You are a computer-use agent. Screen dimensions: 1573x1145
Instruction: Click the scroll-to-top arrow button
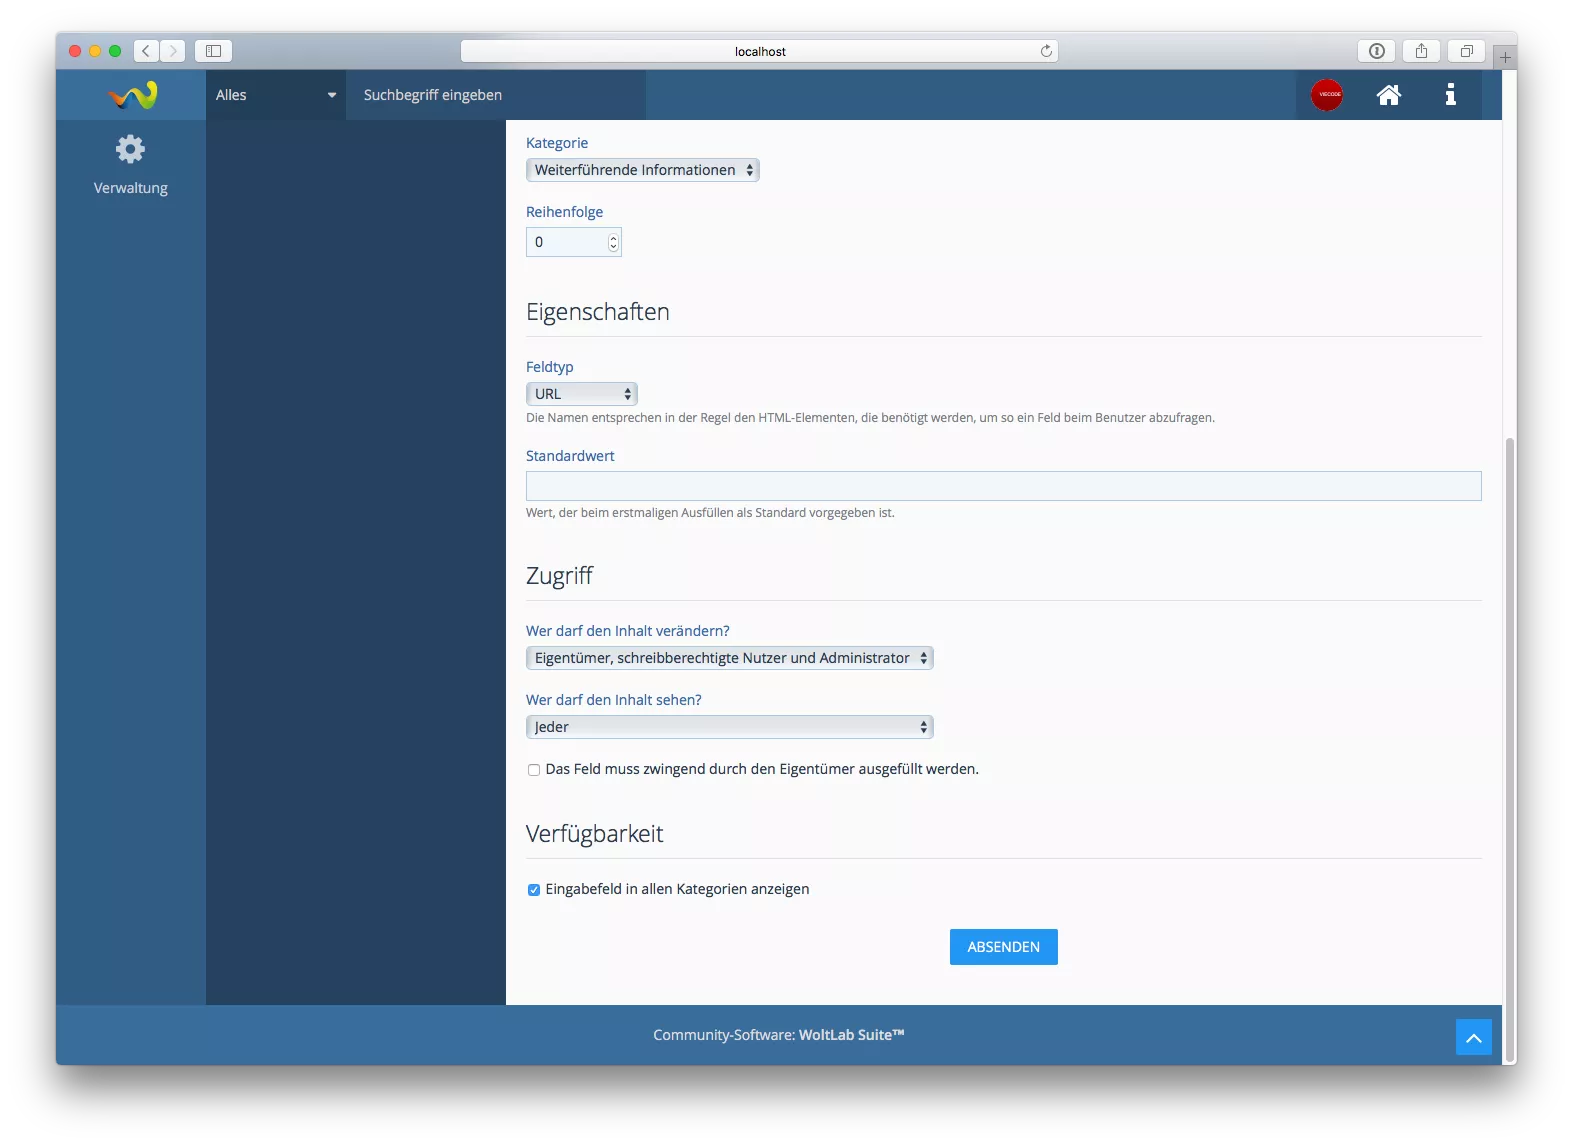tap(1473, 1037)
